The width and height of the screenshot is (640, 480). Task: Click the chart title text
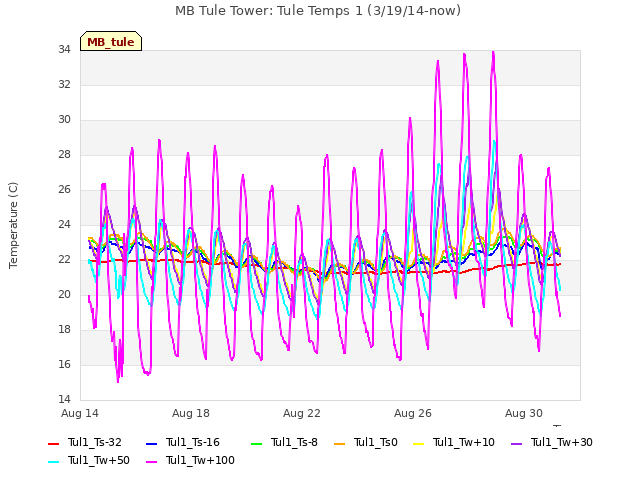coord(318,11)
